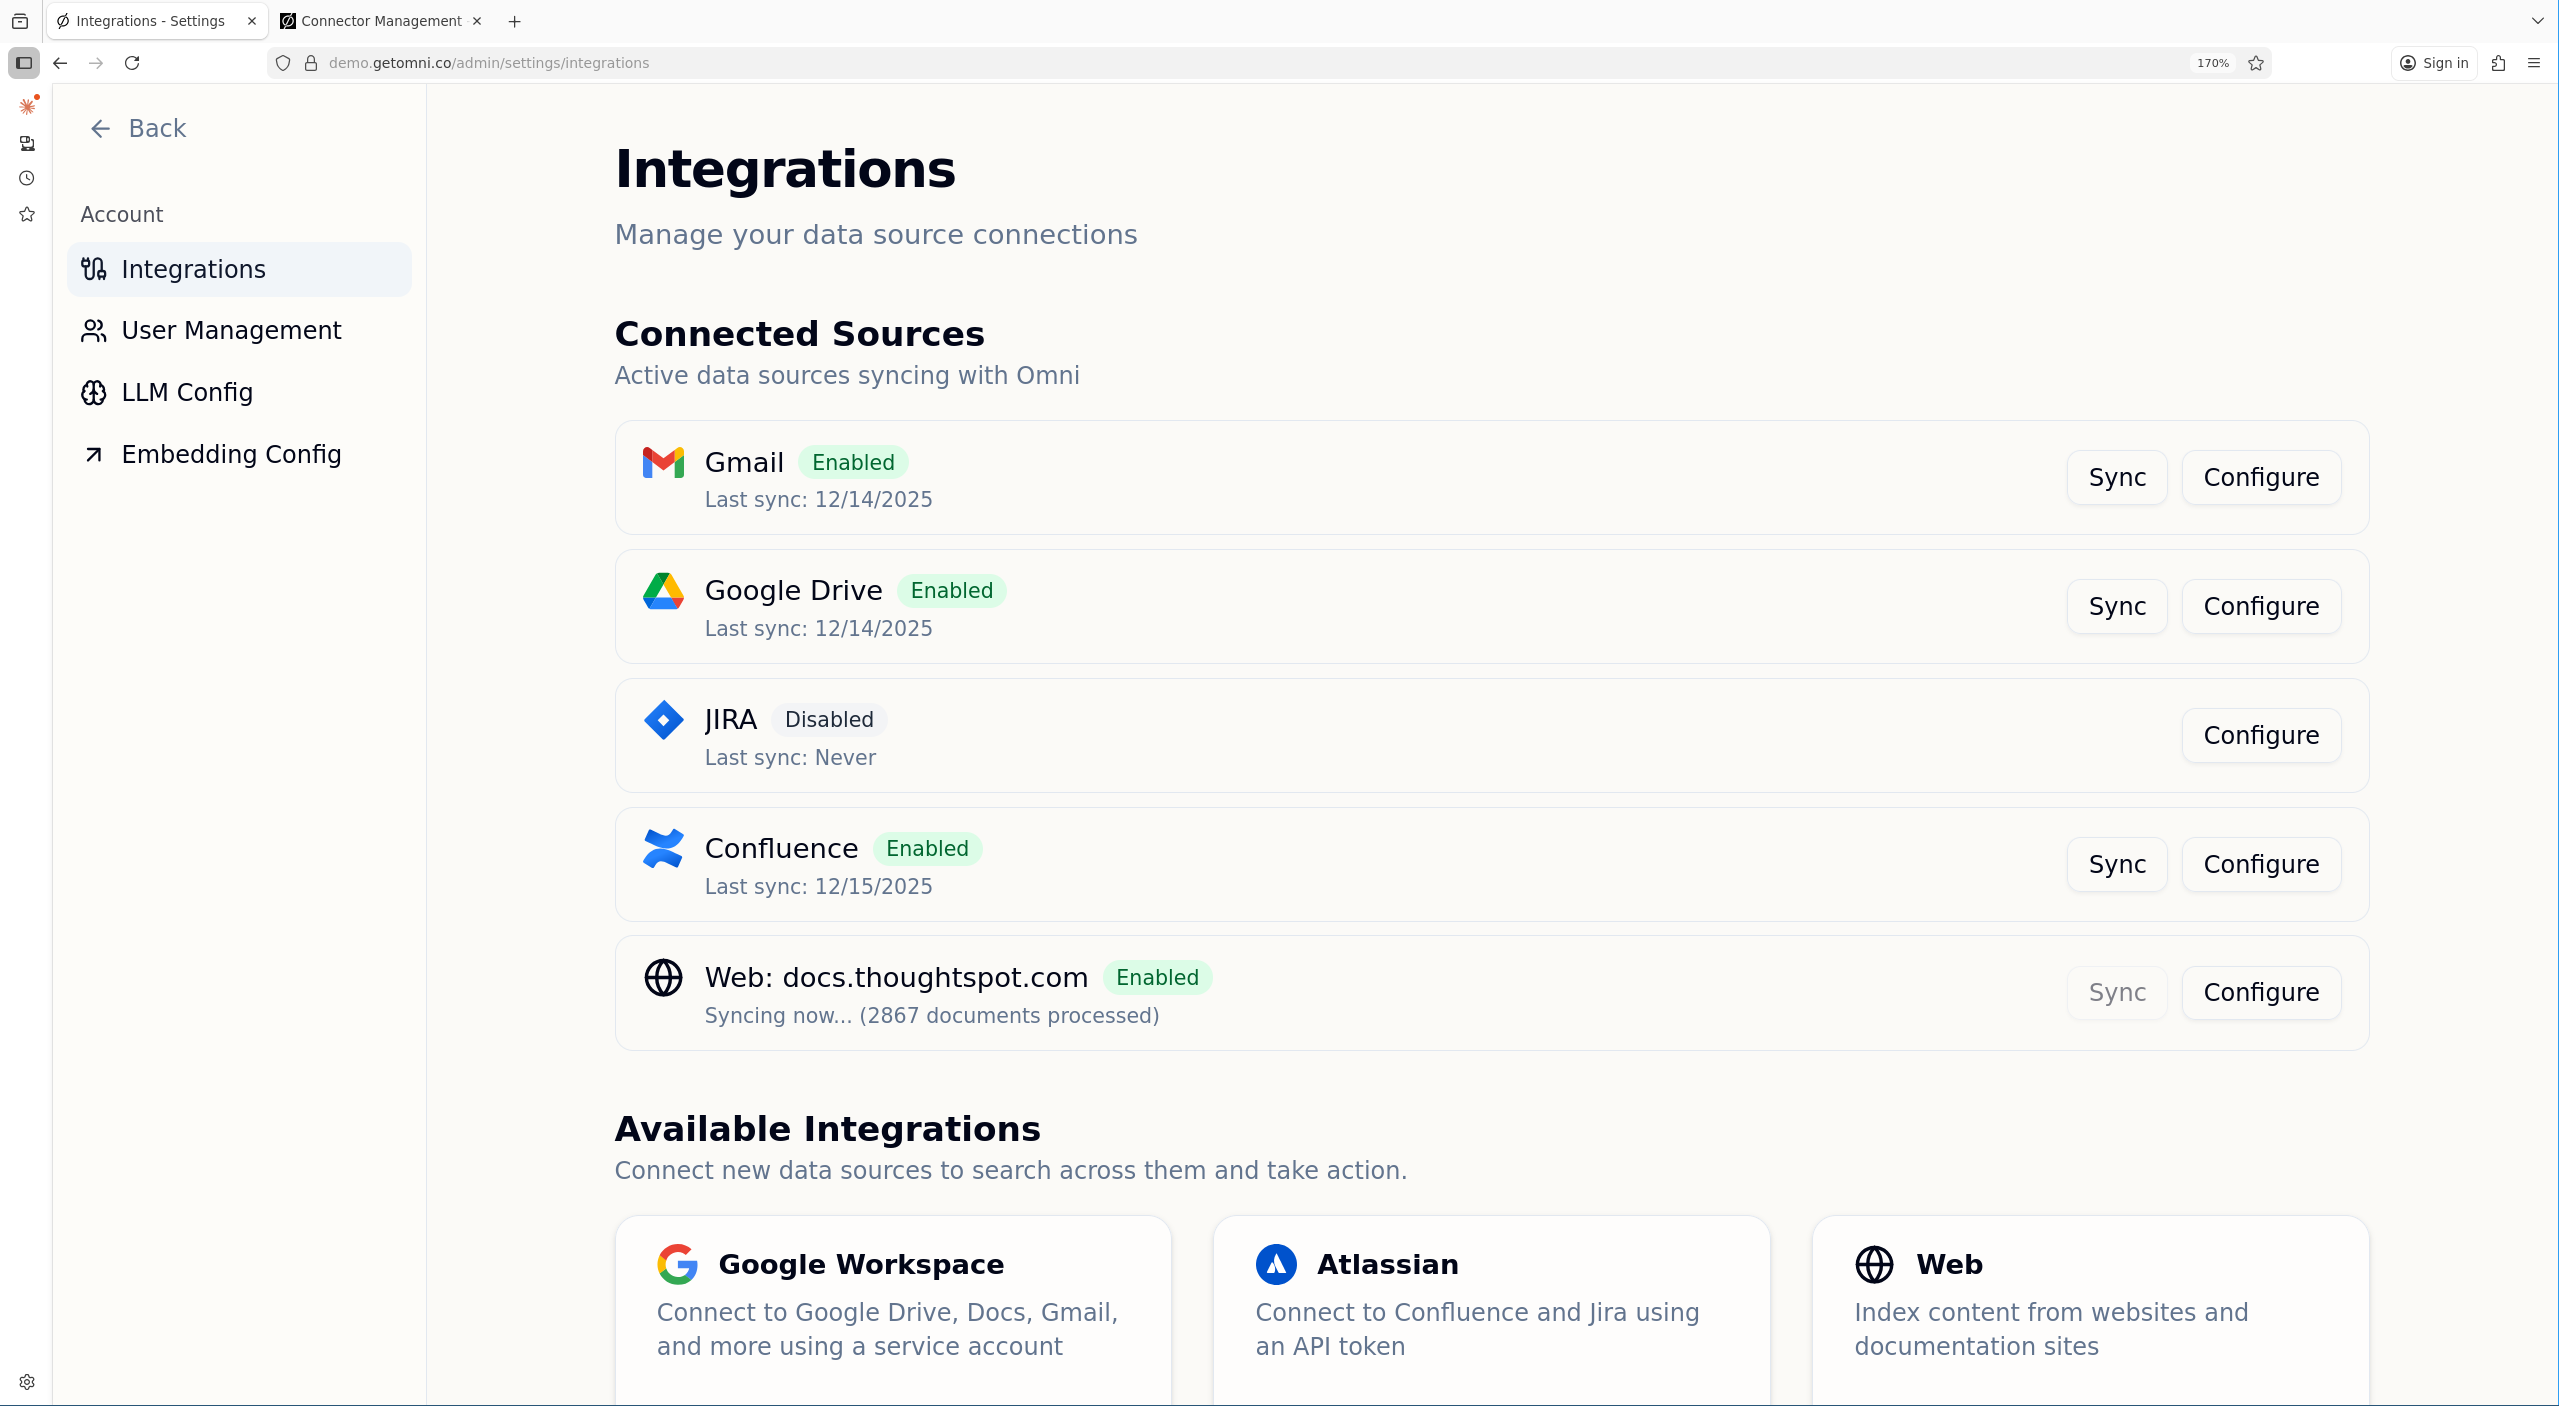
Task: Bookmark this page with the star icon
Action: pyautogui.click(x=2256, y=63)
